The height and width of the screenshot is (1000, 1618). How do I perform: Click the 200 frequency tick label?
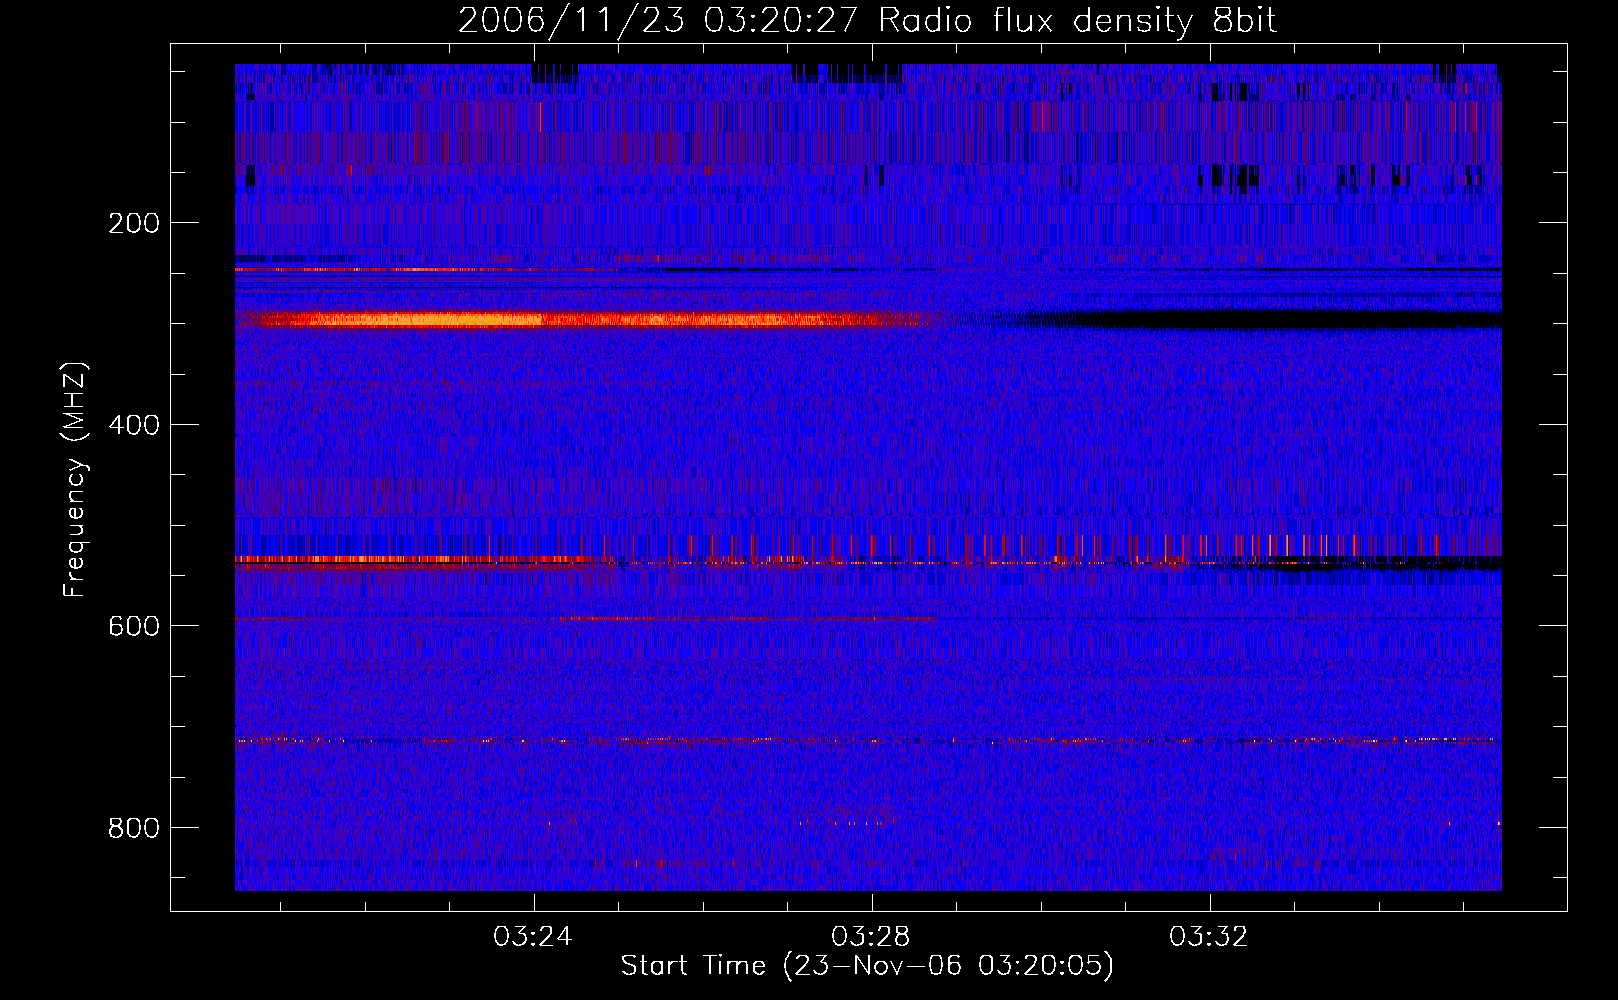click(134, 223)
